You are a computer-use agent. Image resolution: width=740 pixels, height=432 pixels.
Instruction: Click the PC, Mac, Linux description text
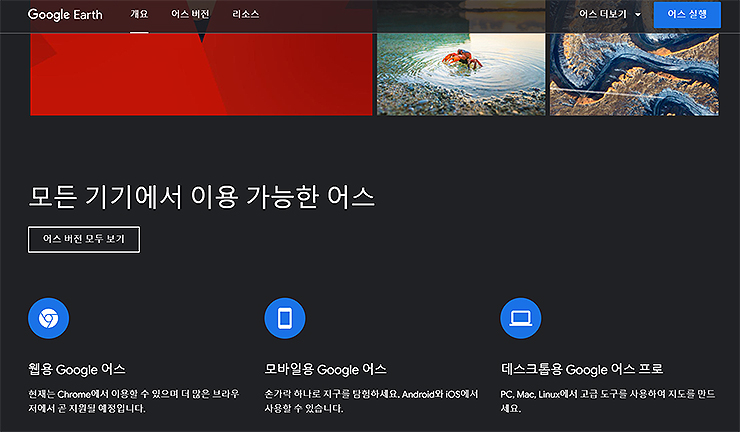(x=607, y=401)
